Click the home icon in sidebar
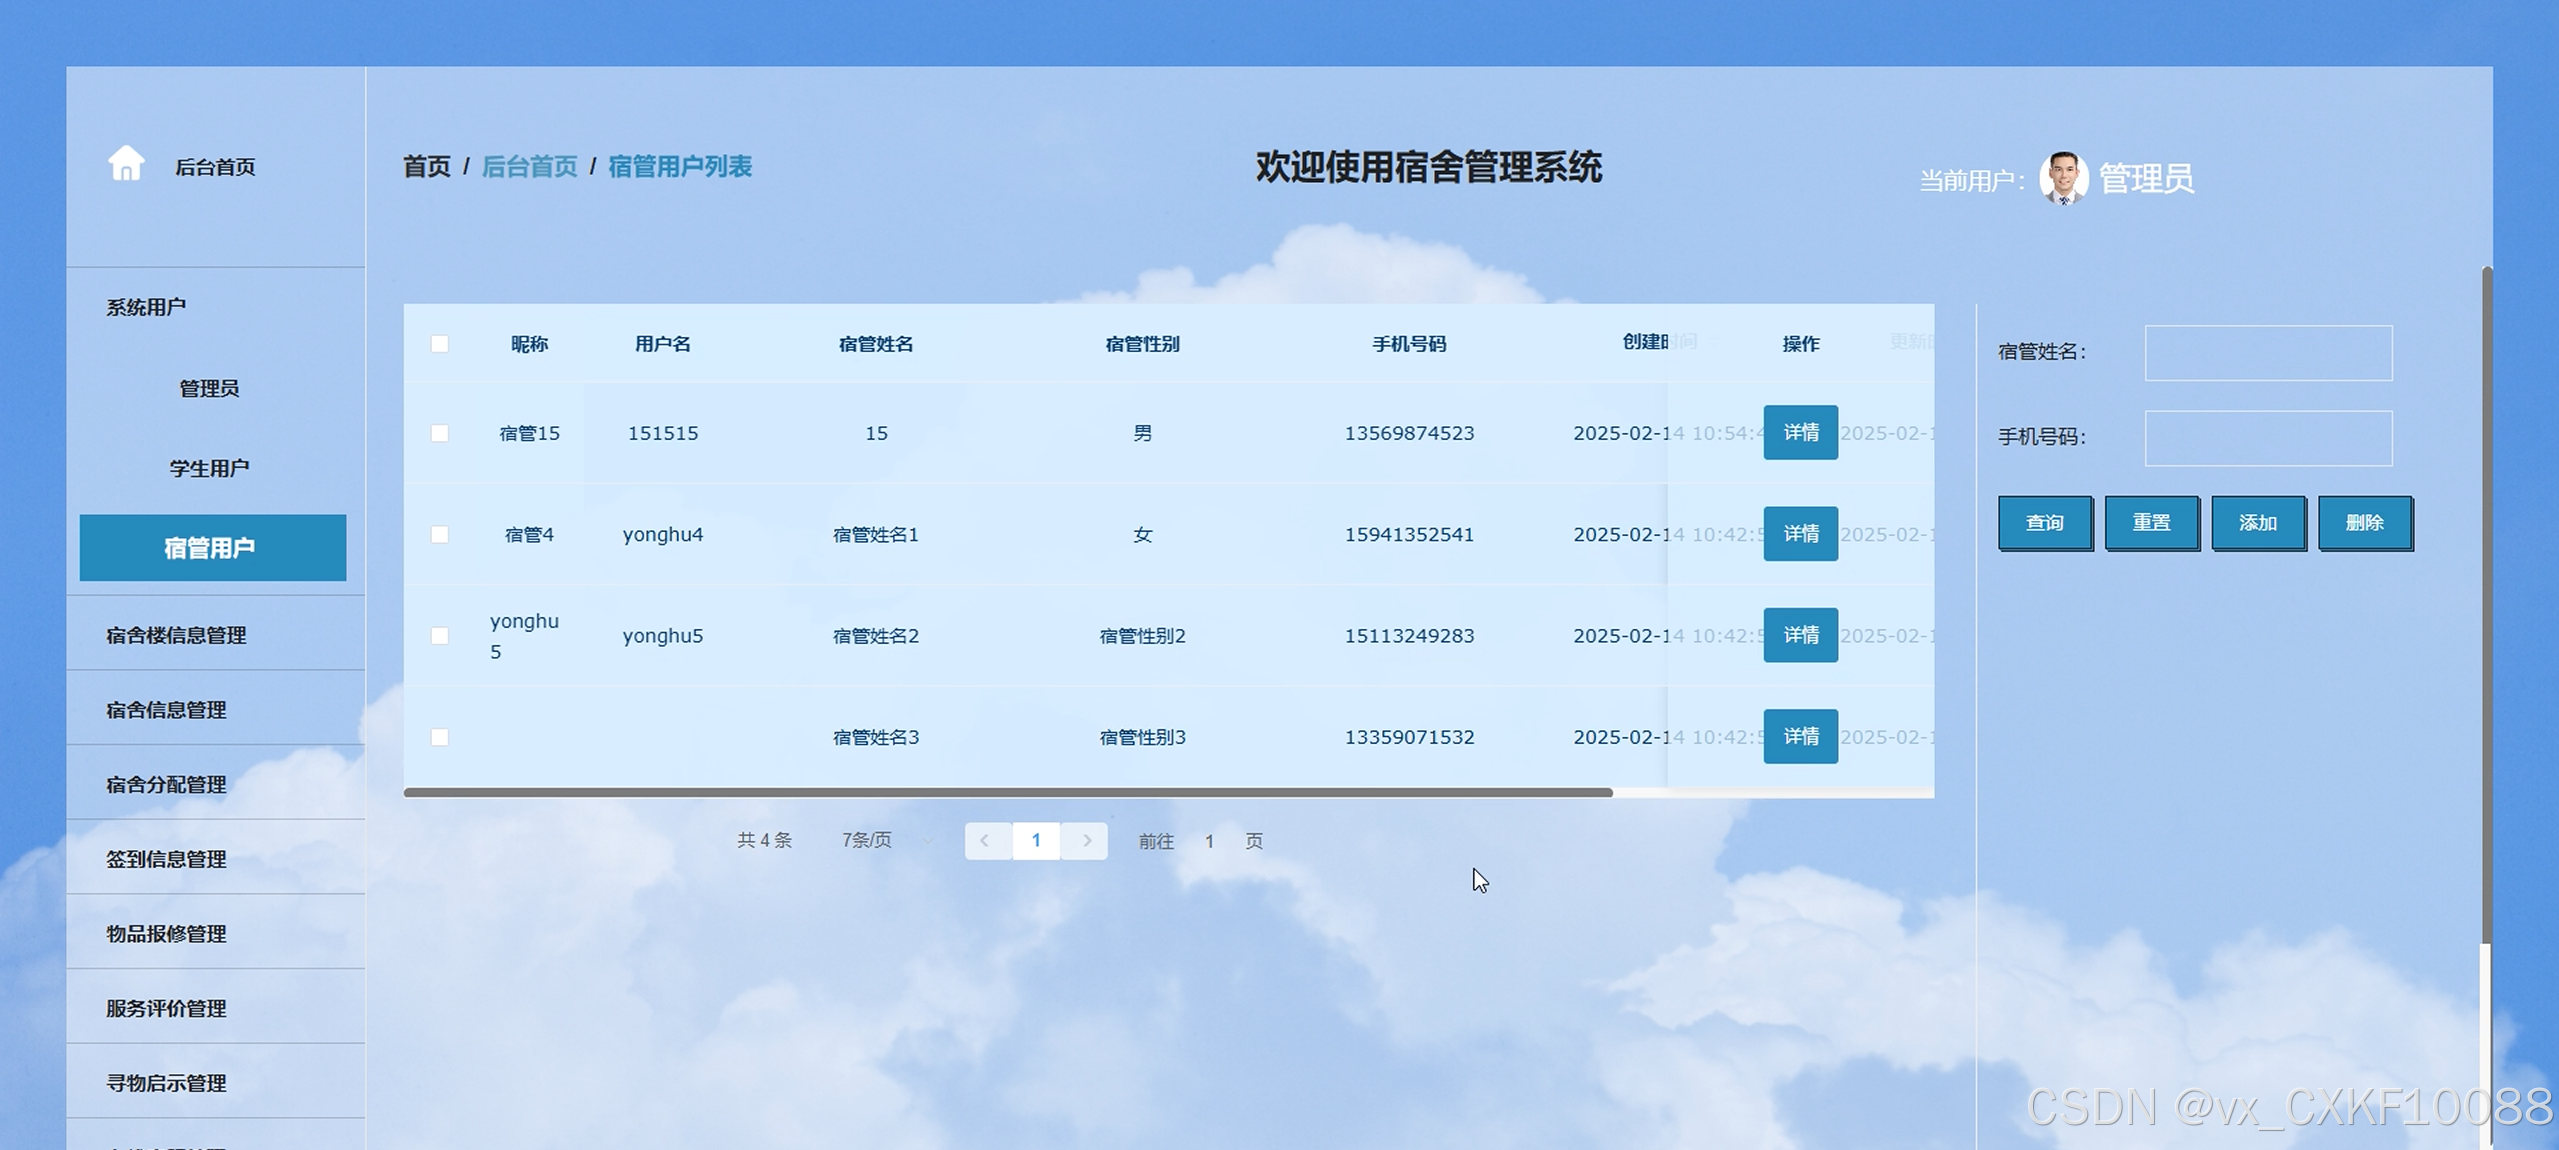 tap(126, 164)
